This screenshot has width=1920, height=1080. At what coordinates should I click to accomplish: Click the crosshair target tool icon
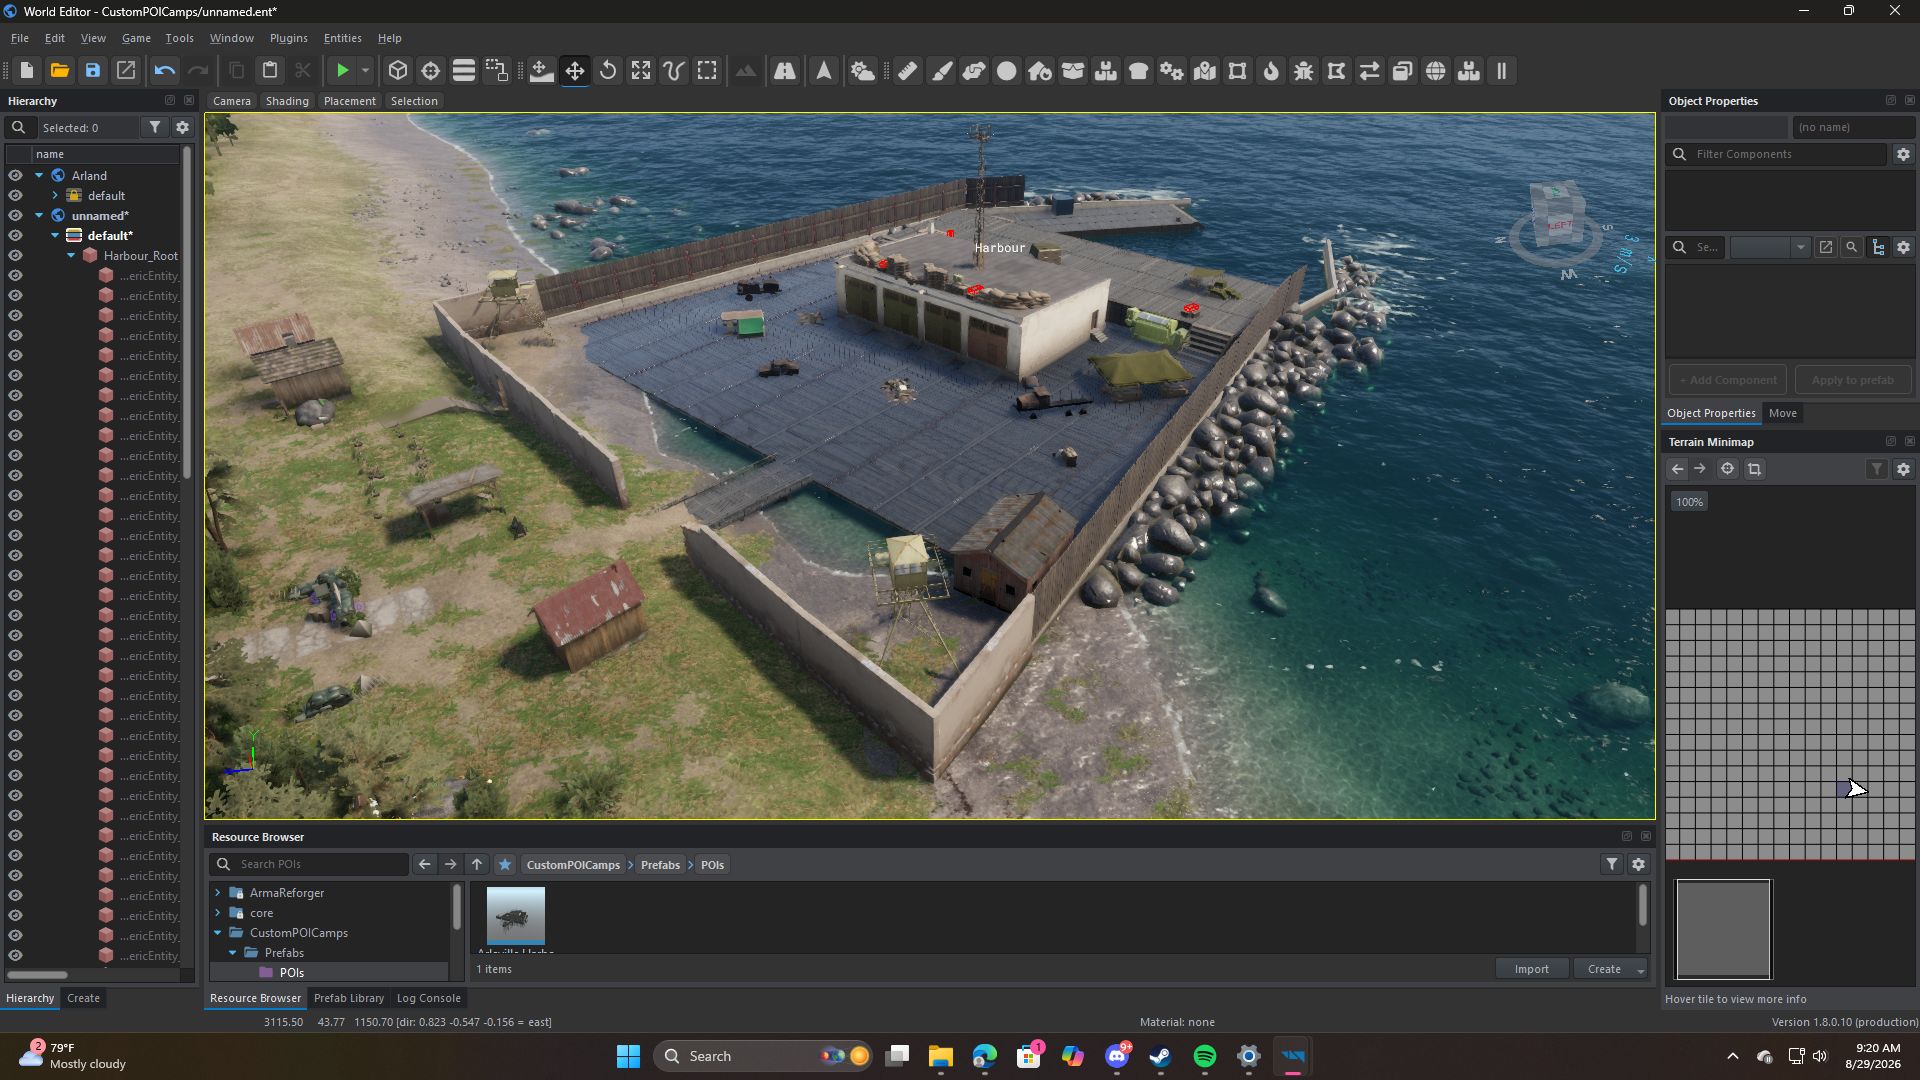431,71
